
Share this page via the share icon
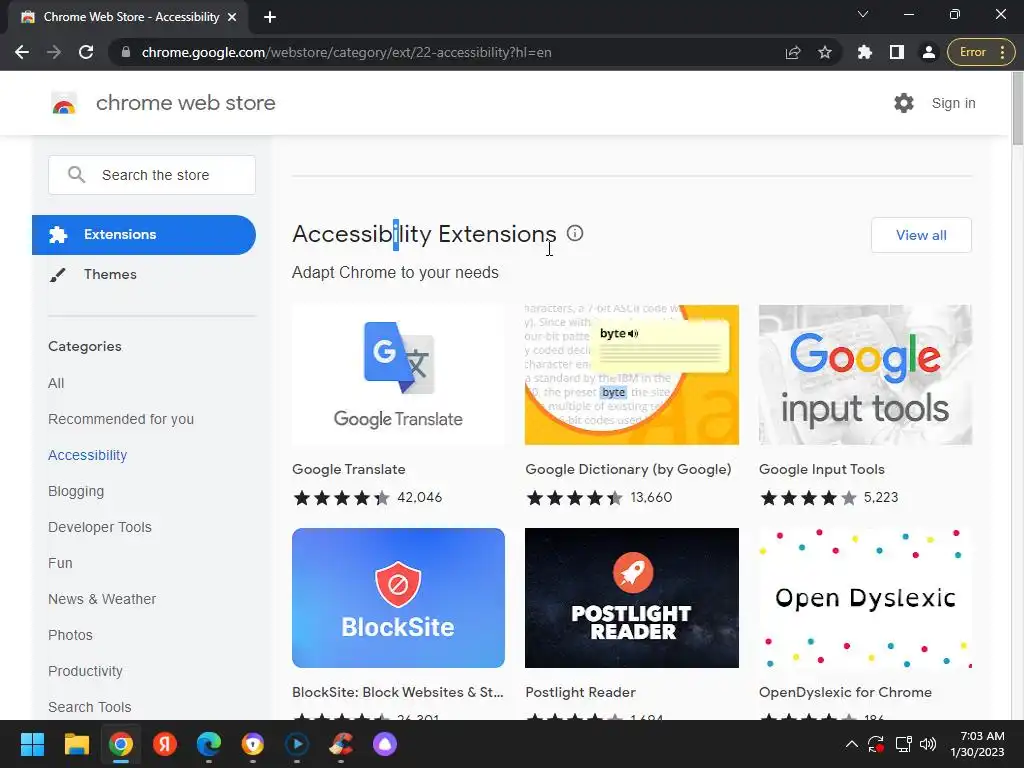[793, 52]
